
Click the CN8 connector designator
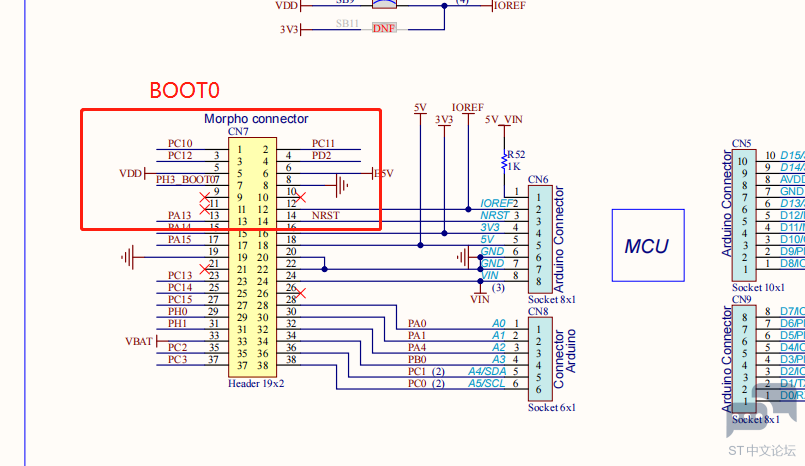point(538,312)
